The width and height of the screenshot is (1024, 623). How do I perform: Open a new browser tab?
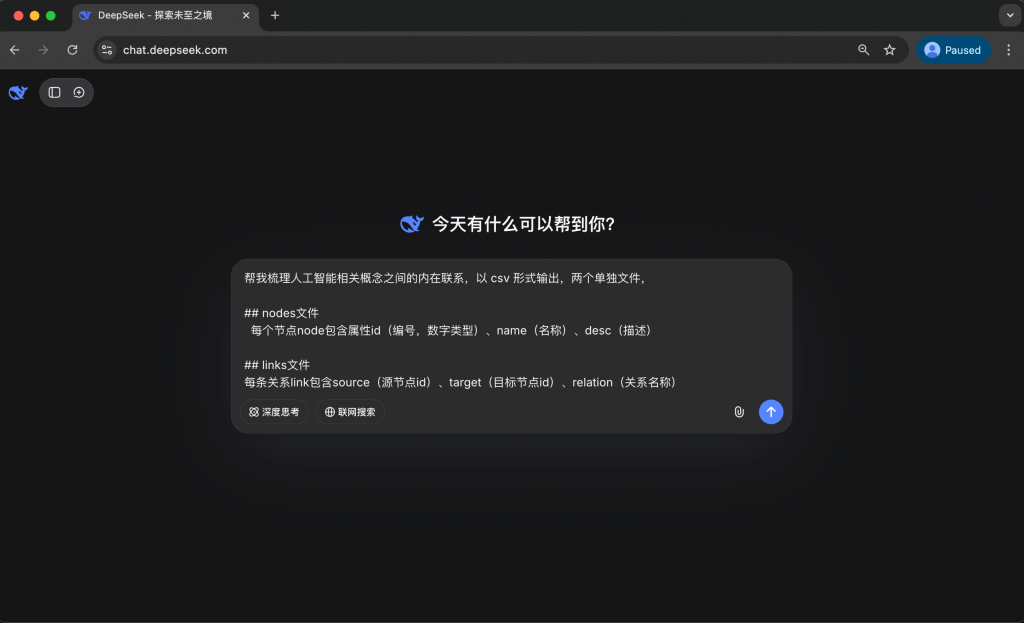tap(275, 15)
